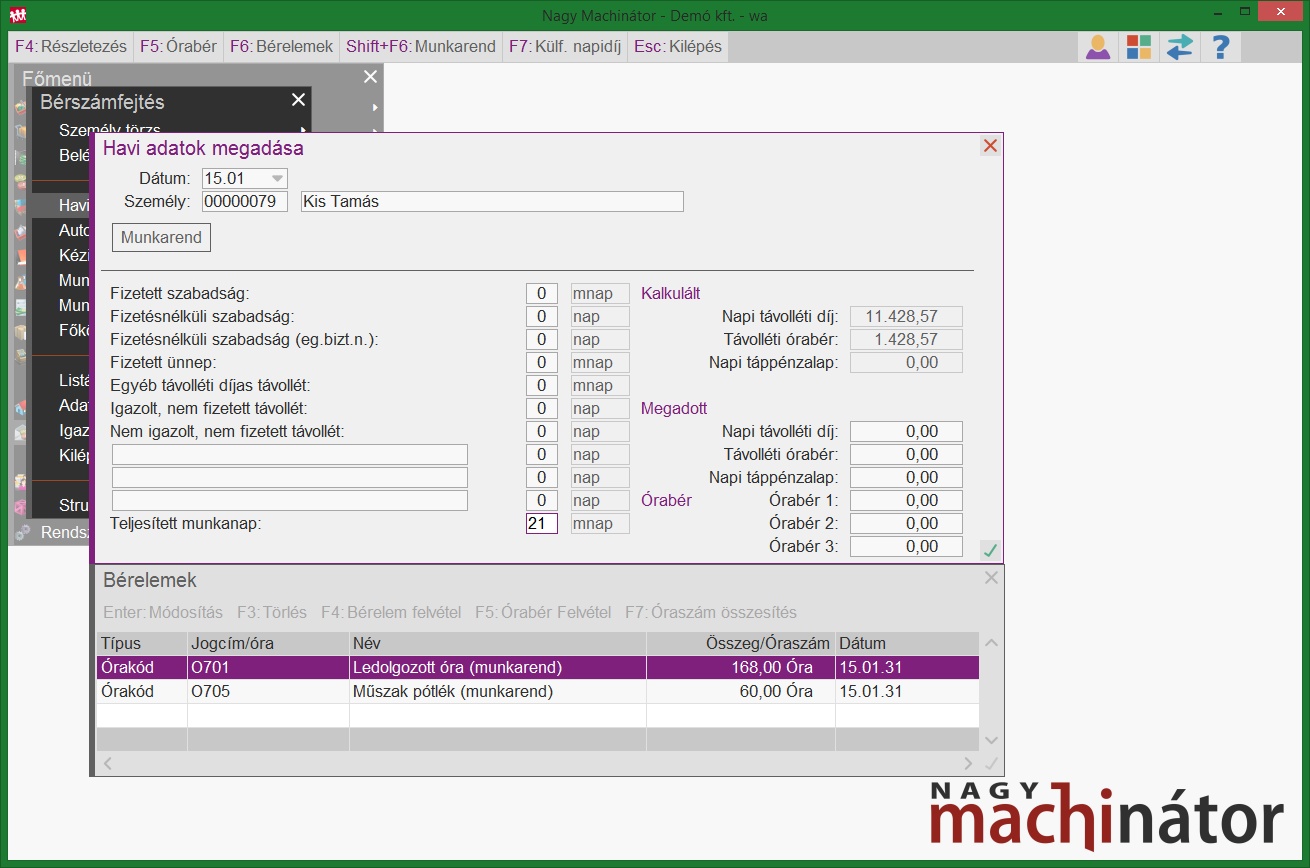The image size is (1310, 868).
Task: Focus the Egyéb távolléti díjas távollét field
Action: point(542,386)
